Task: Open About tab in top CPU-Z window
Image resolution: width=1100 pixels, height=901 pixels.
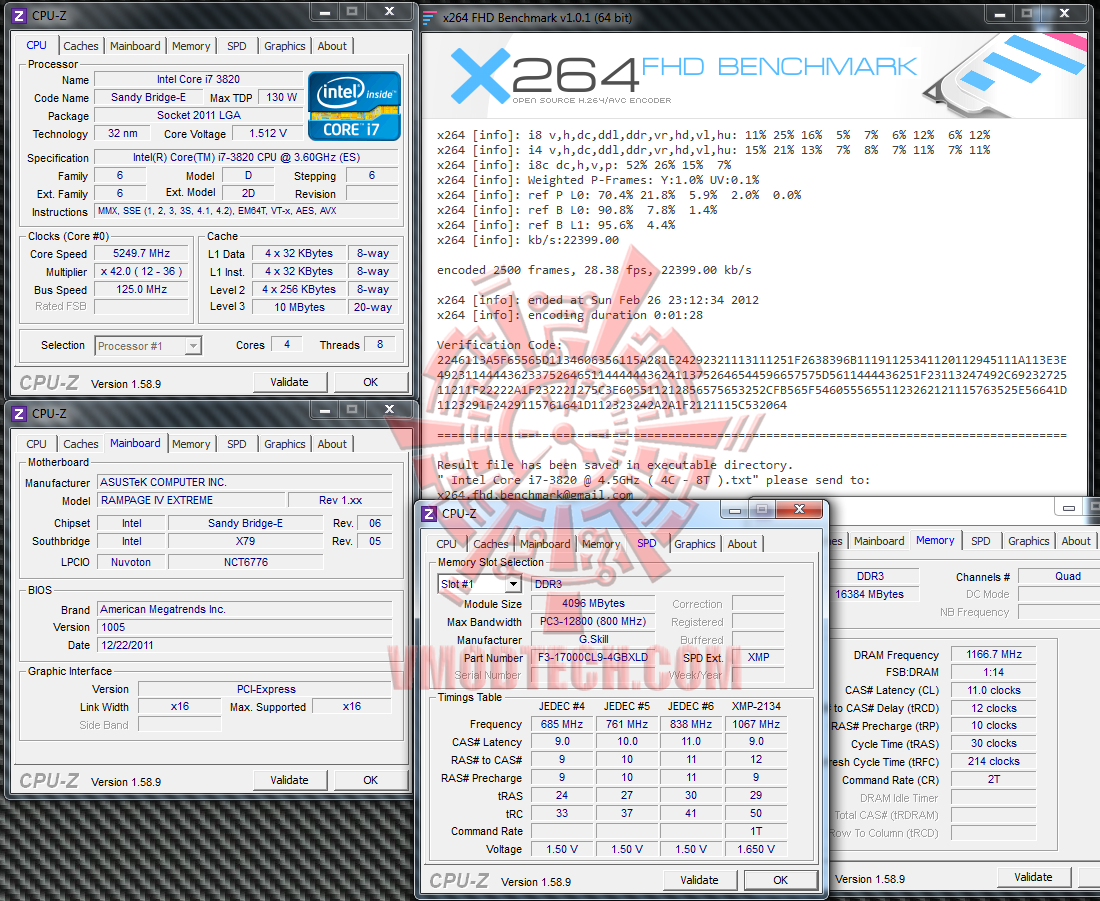Action: coord(332,46)
